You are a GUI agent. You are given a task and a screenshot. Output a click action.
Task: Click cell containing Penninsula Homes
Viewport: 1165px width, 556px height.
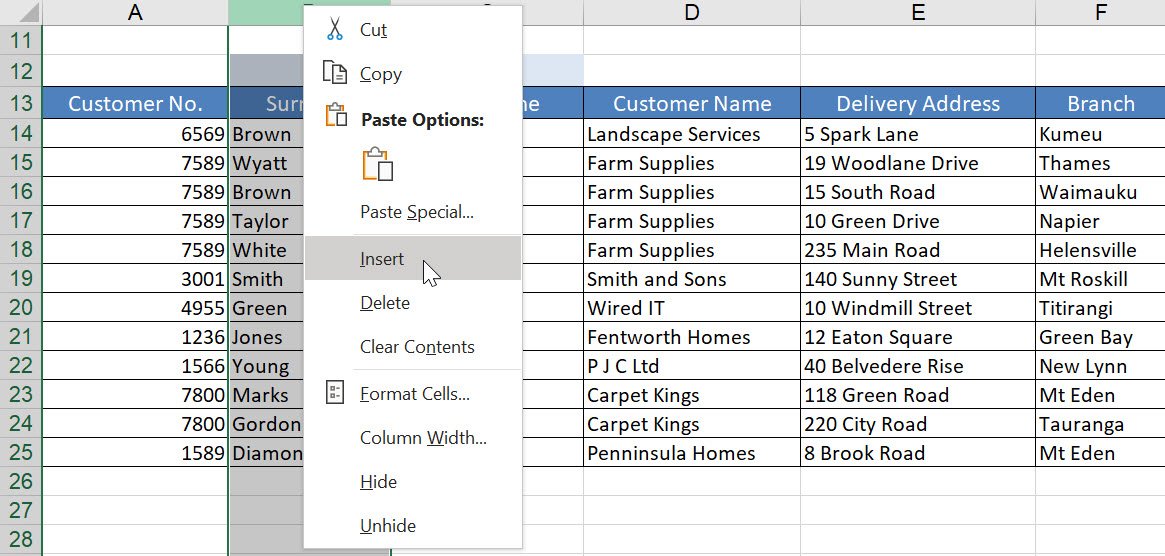coord(692,453)
